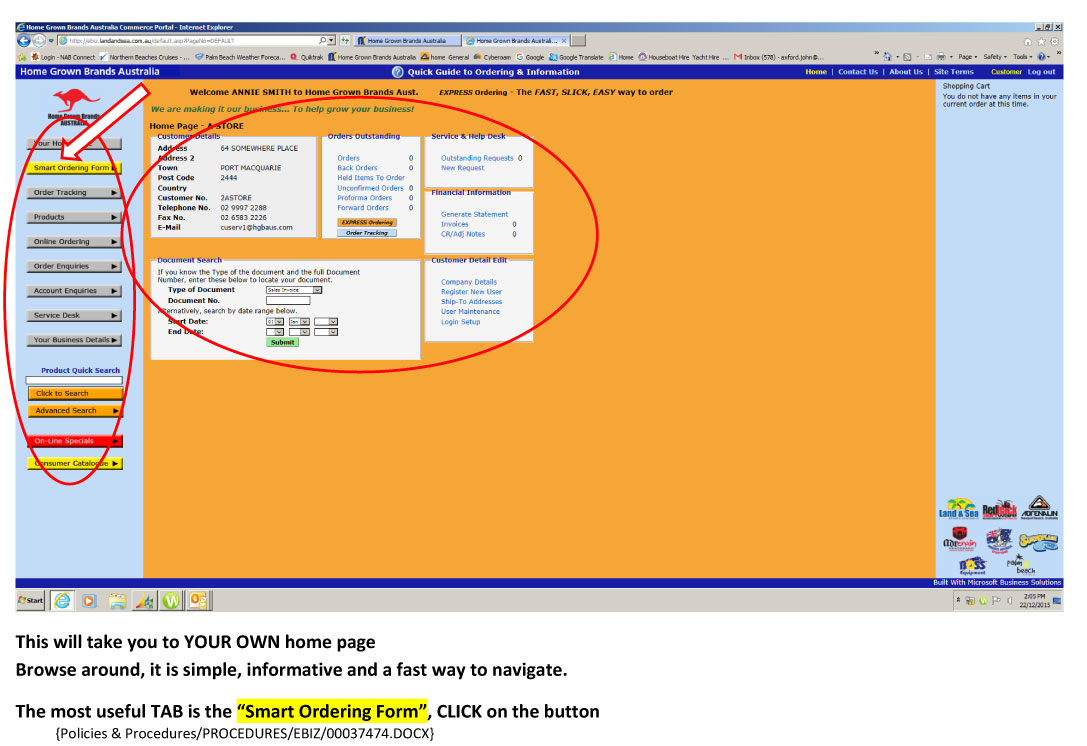Click the Generate Statement link
1087x746 pixels.
pos(474,214)
